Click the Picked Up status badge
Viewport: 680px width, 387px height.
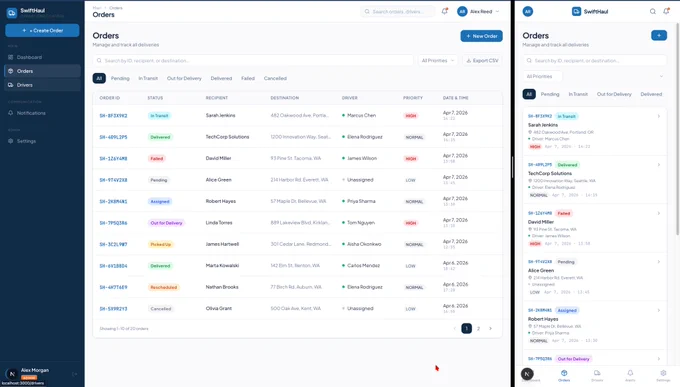(x=160, y=244)
